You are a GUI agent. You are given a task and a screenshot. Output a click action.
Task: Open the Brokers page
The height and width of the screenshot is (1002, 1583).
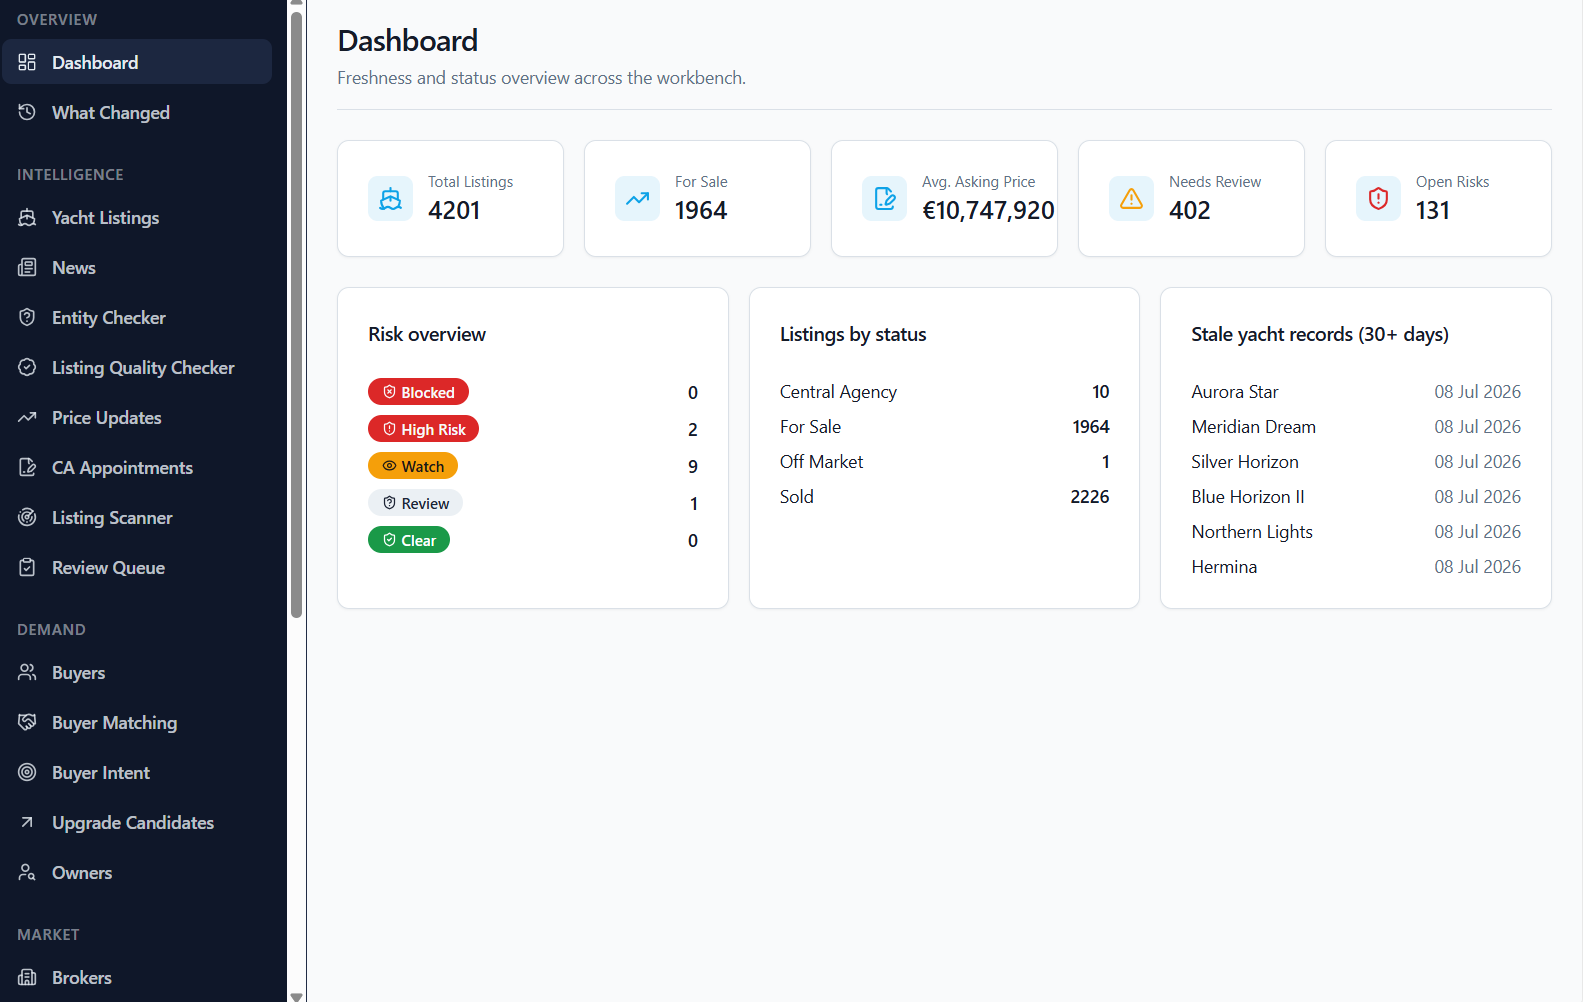coord(137,977)
